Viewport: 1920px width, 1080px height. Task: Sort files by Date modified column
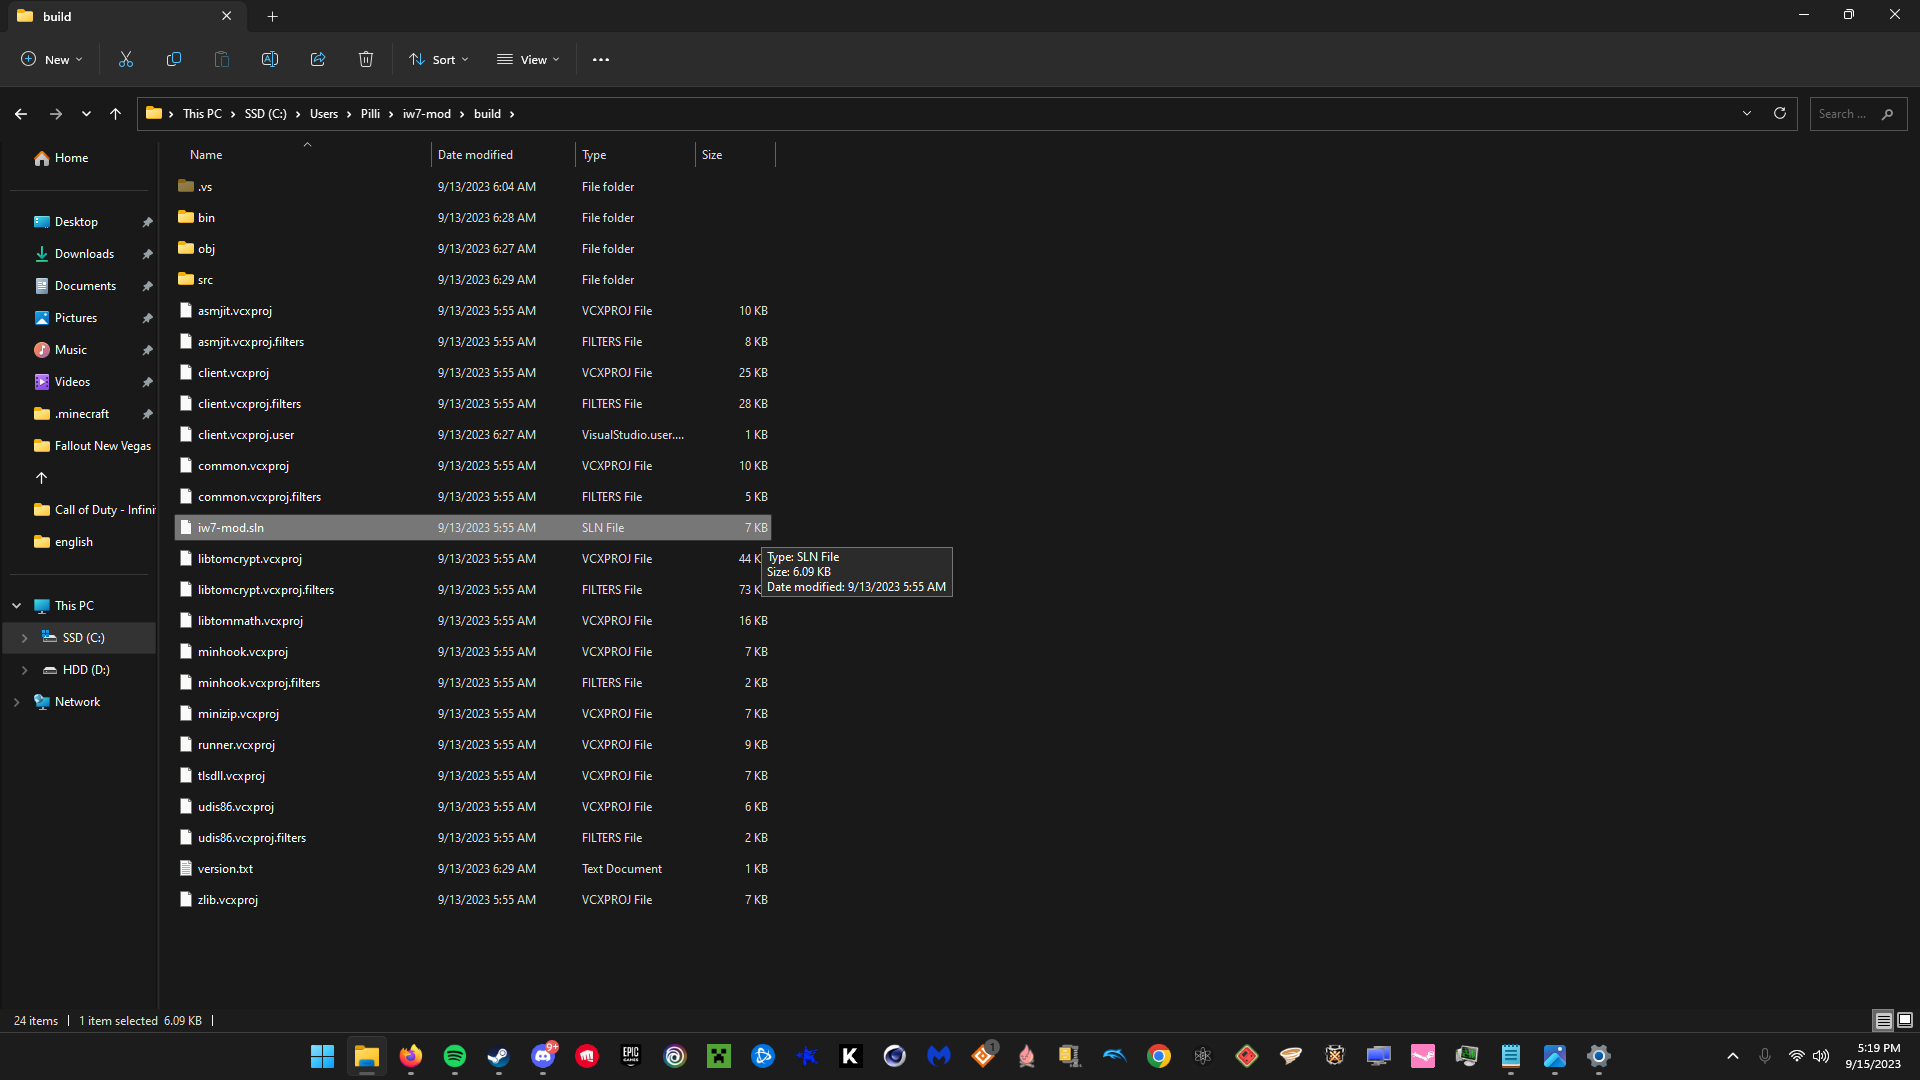[x=475, y=155]
